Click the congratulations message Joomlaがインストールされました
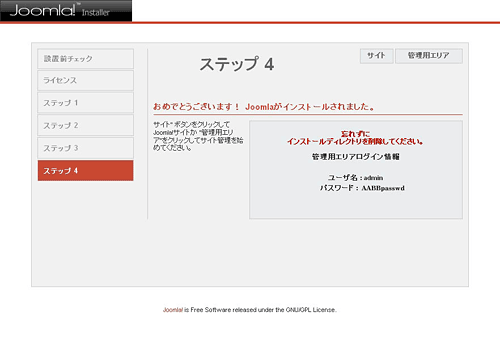This screenshot has height=363, width=500. coord(264,107)
